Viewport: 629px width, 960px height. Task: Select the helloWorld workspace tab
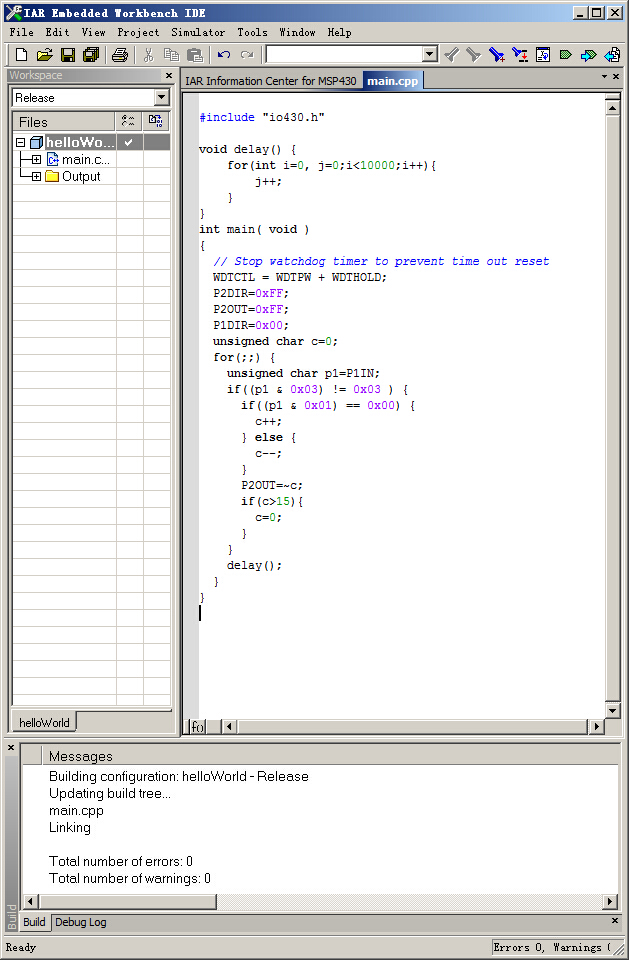click(44, 722)
